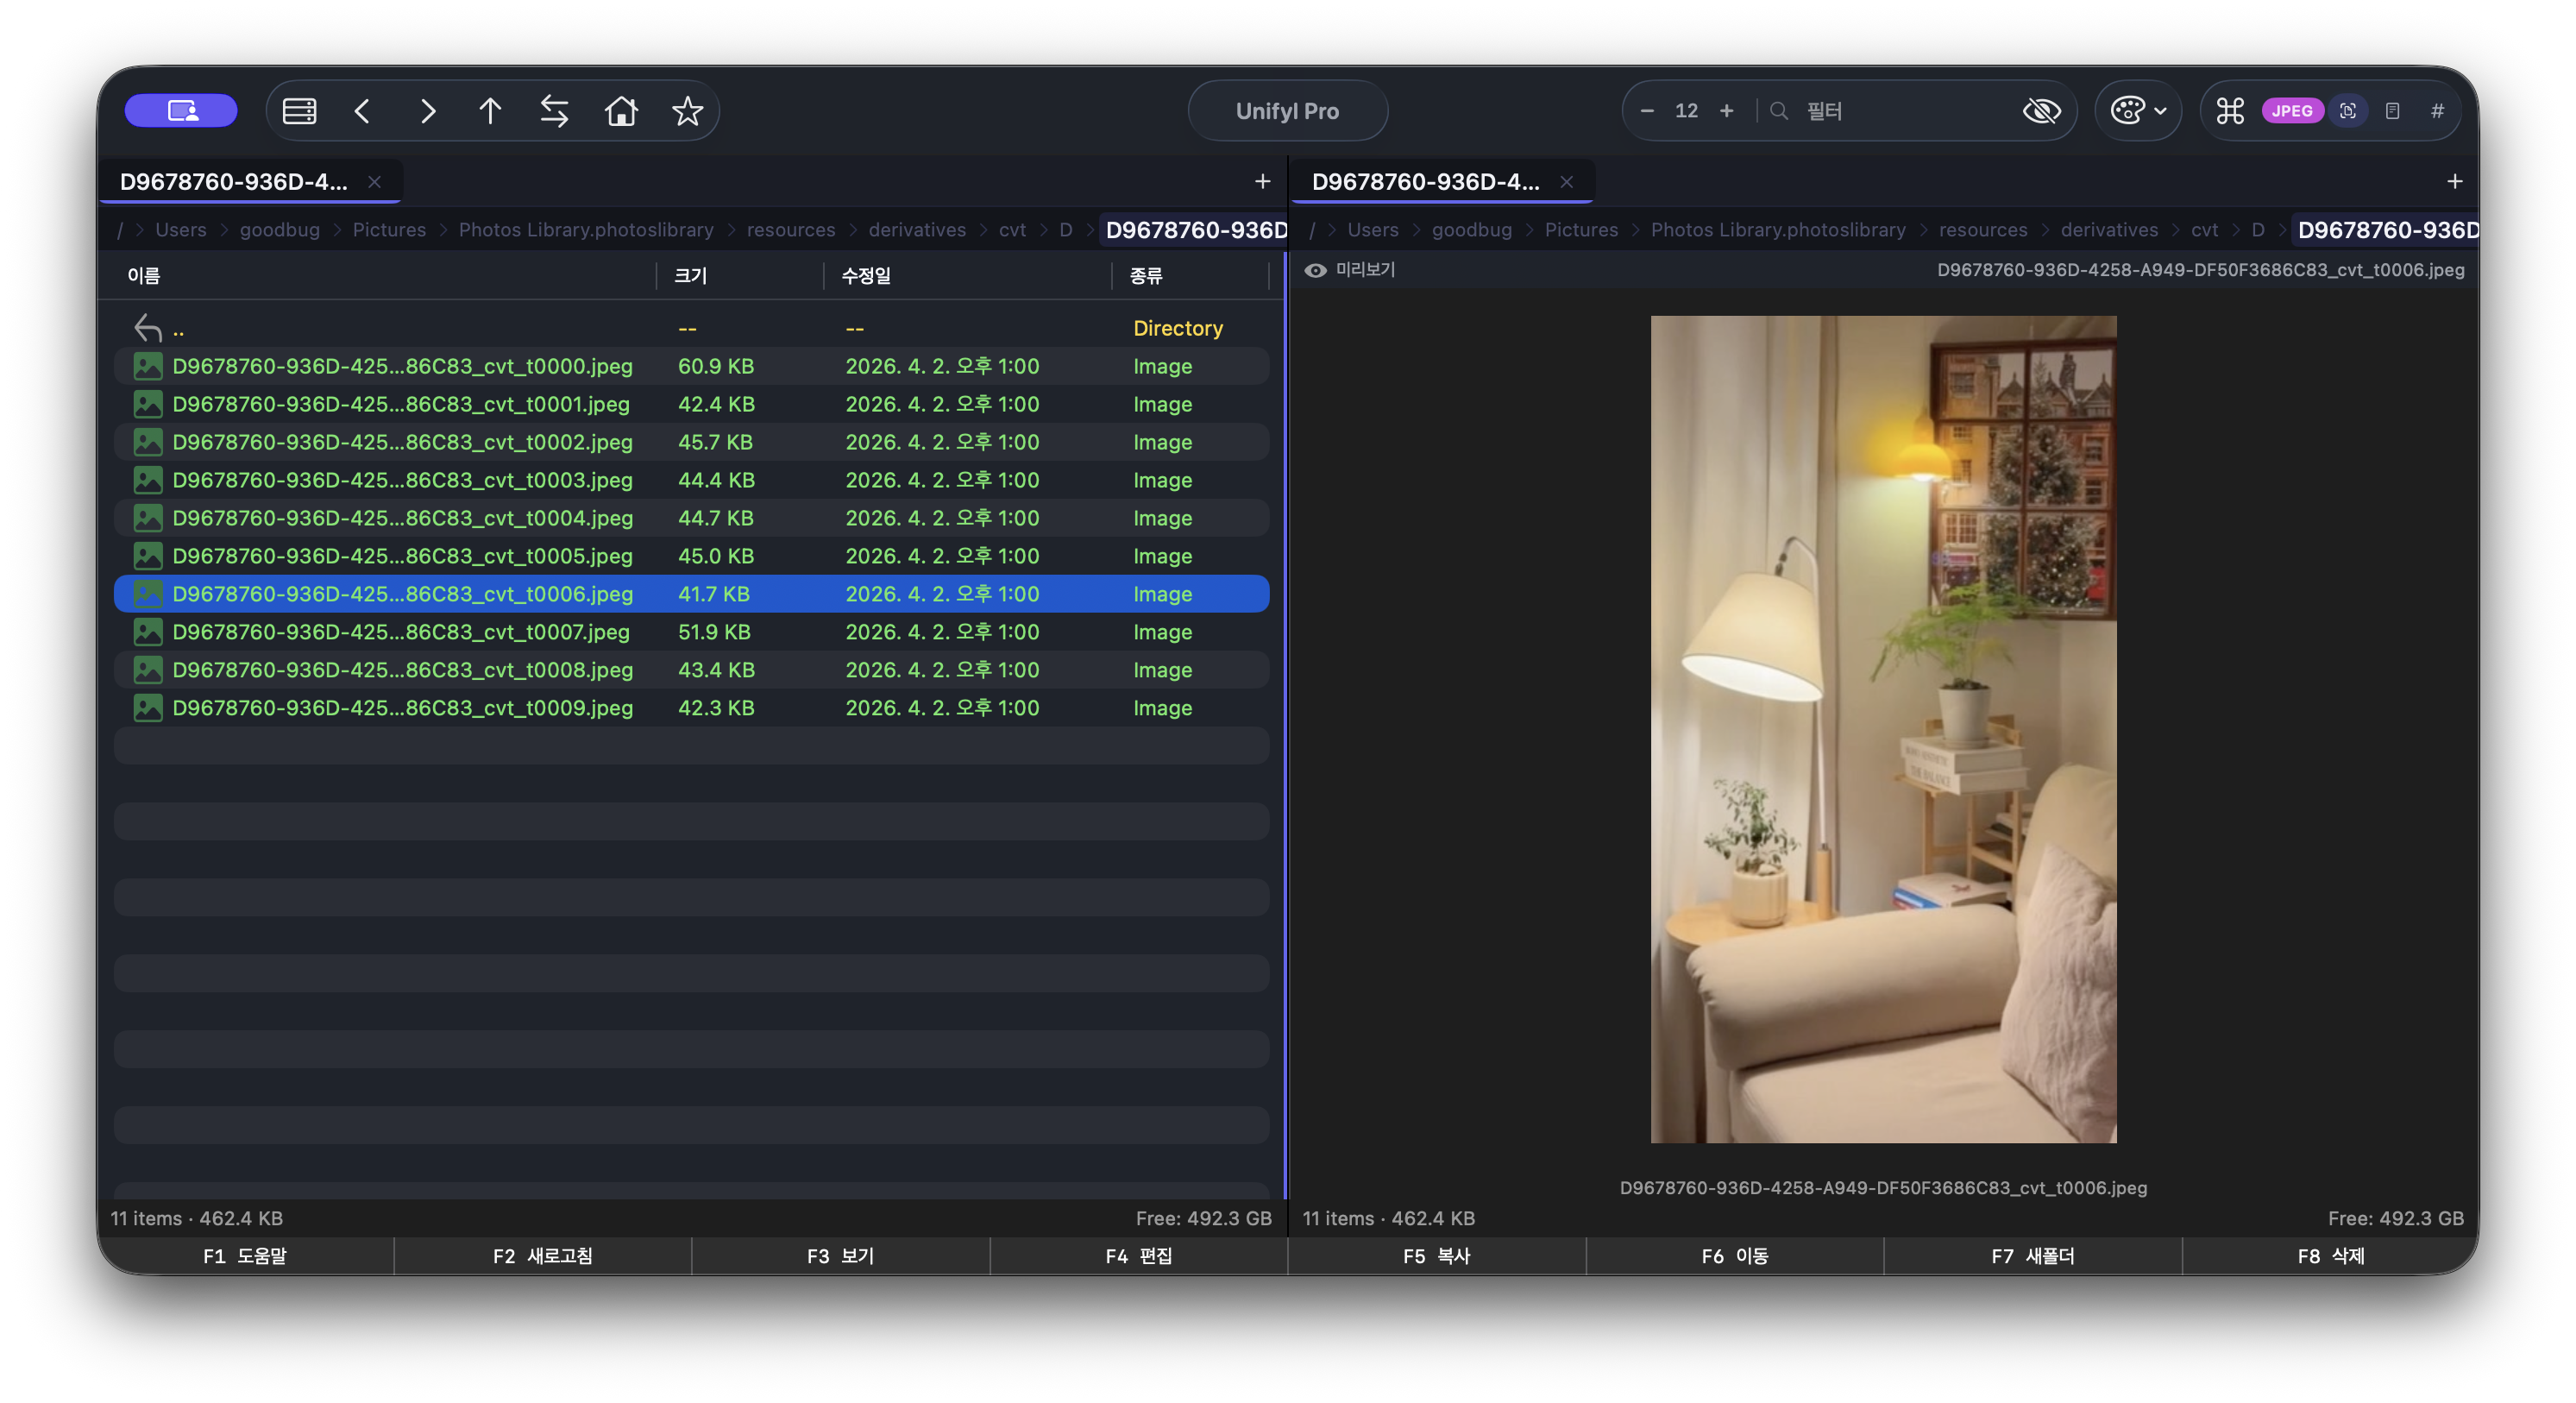The height and width of the screenshot is (1403, 2576).
Task: Go up one directory with the up arrow
Action: tap(490, 110)
